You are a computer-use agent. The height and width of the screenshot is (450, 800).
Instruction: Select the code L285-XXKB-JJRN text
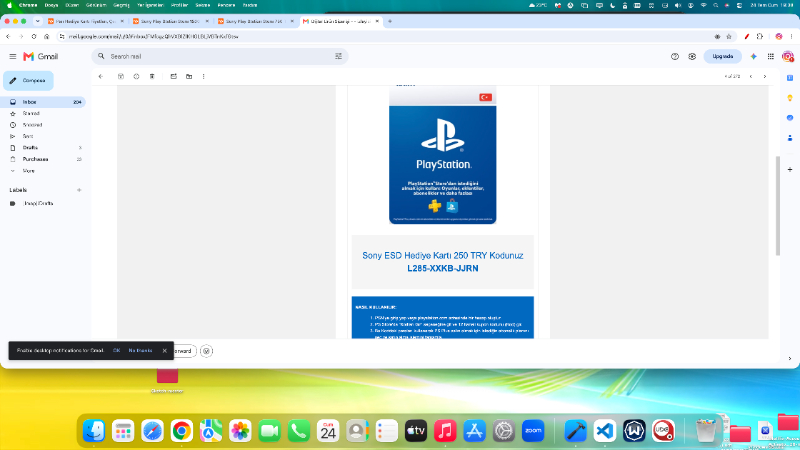pyautogui.click(x=443, y=268)
